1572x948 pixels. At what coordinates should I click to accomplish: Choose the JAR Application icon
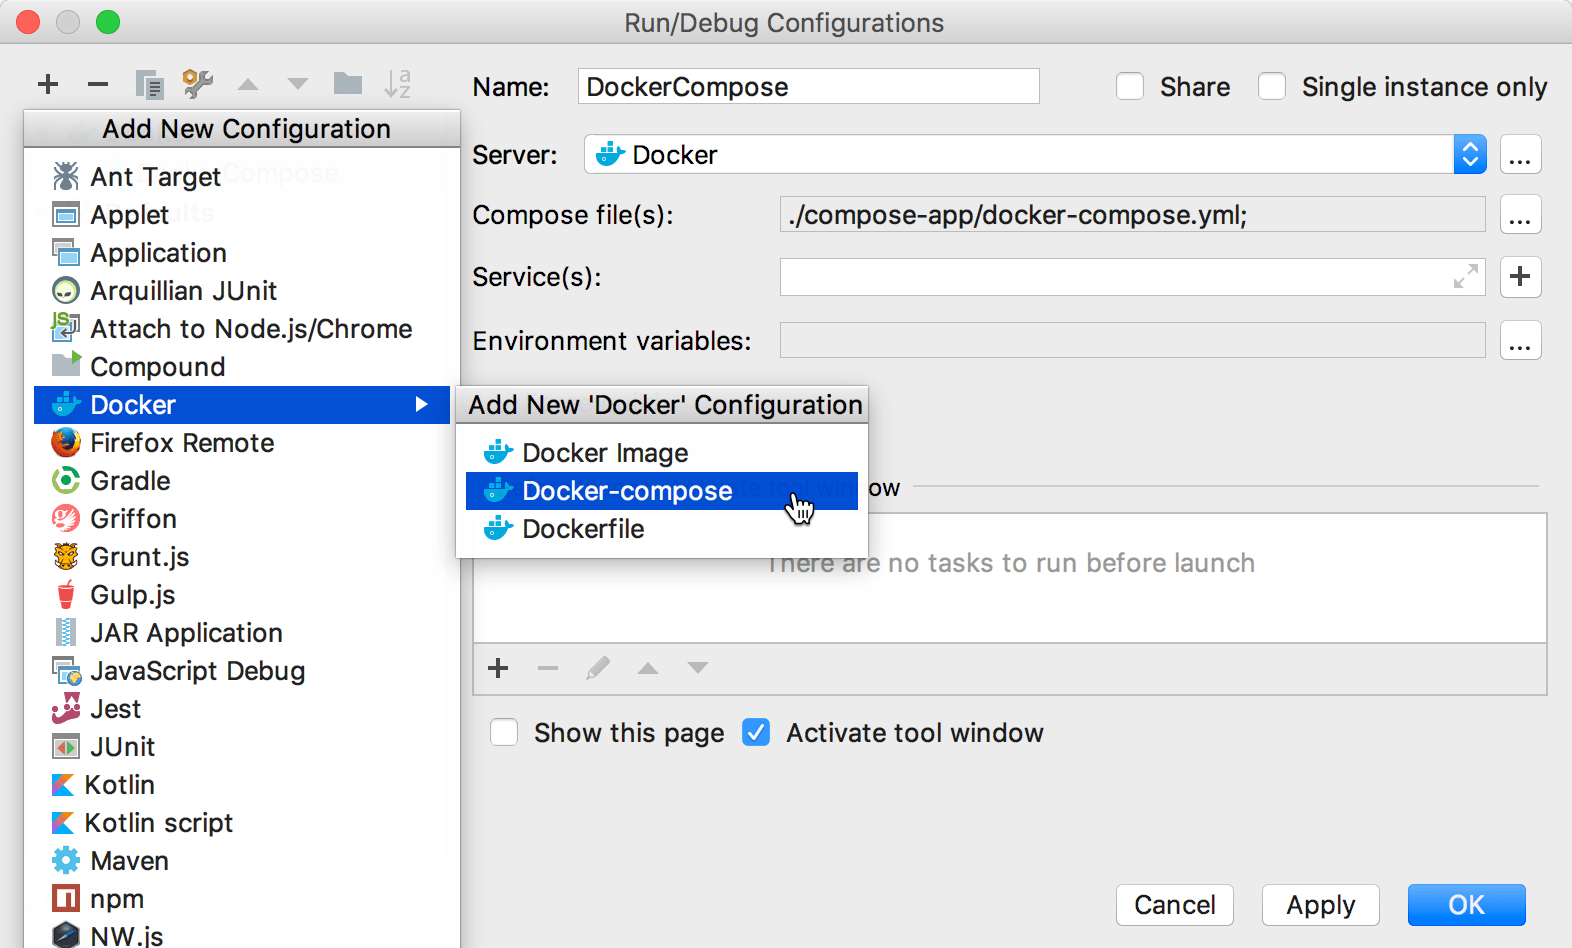pos(65,632)
